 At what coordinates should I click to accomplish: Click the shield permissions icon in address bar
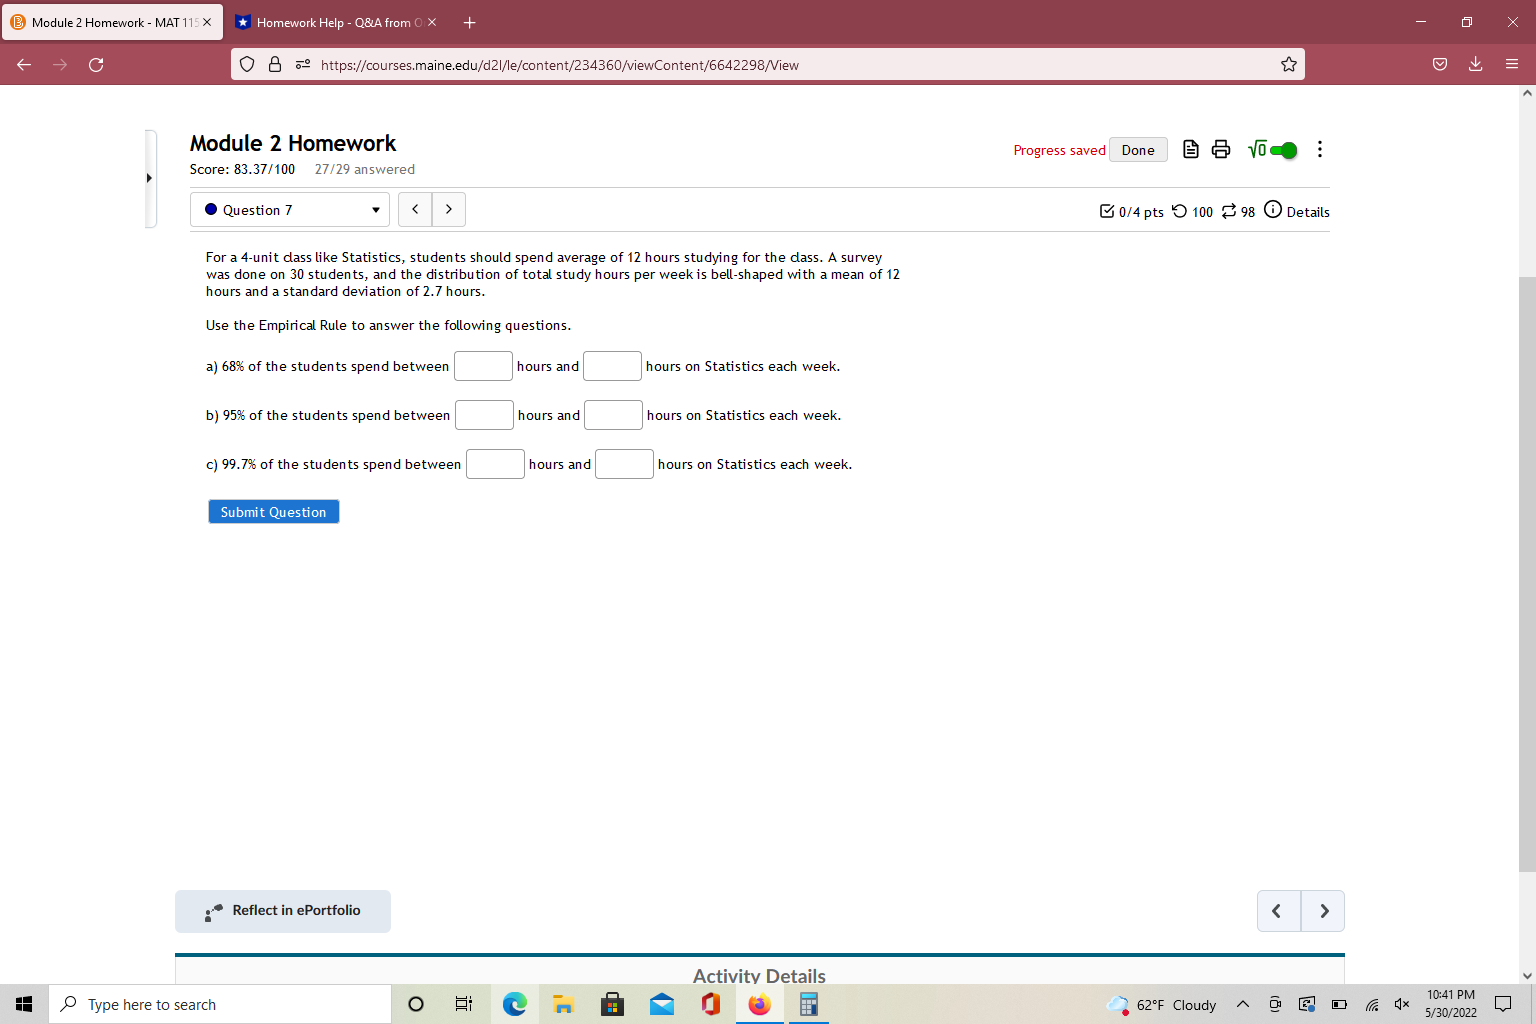coord(246,63)
